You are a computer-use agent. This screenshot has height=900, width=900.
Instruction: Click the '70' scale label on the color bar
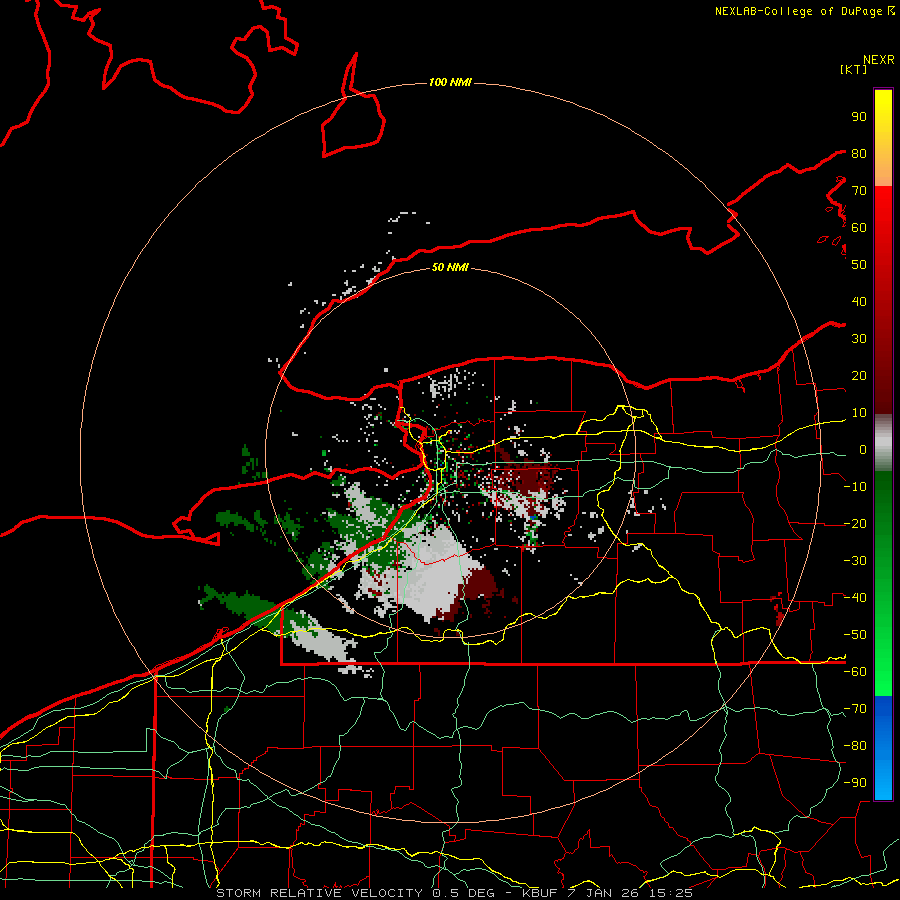[859, 191]
